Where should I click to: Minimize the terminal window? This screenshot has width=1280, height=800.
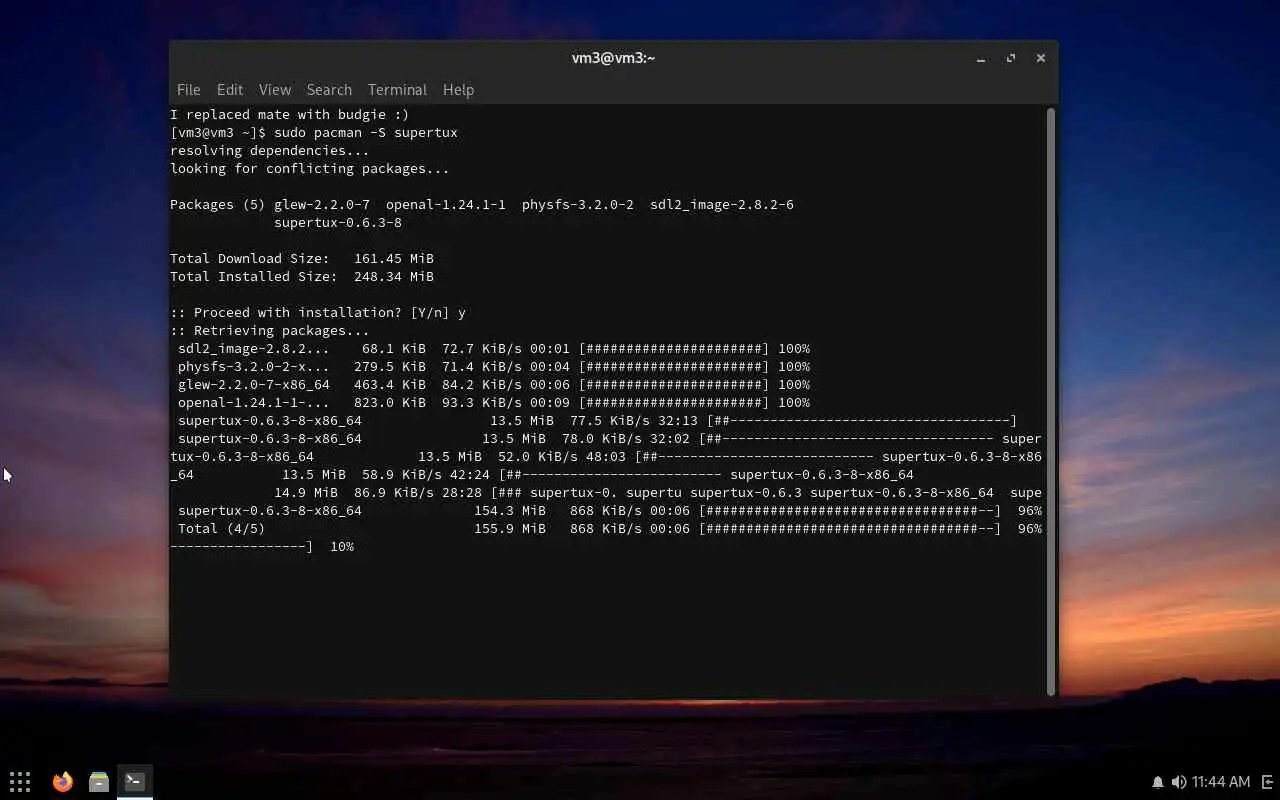point(981,58)
